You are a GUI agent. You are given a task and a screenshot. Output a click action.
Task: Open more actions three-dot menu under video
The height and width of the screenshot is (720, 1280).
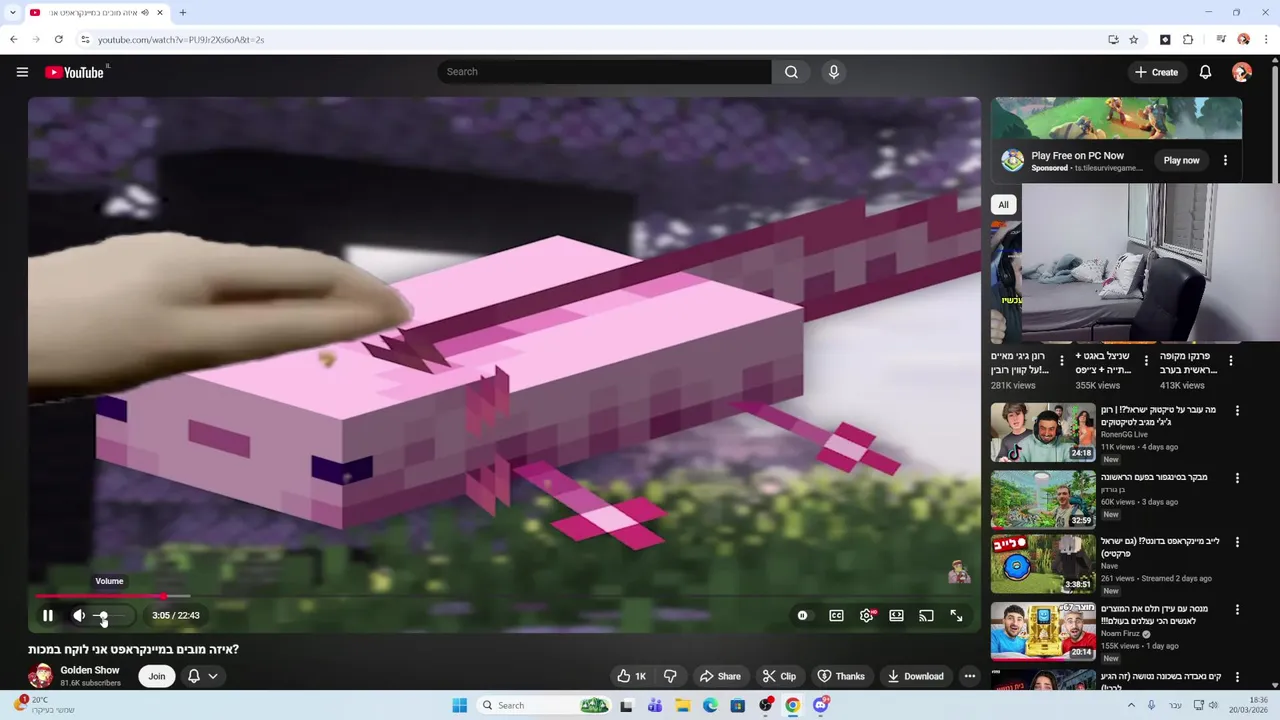[x=969, y=676]
